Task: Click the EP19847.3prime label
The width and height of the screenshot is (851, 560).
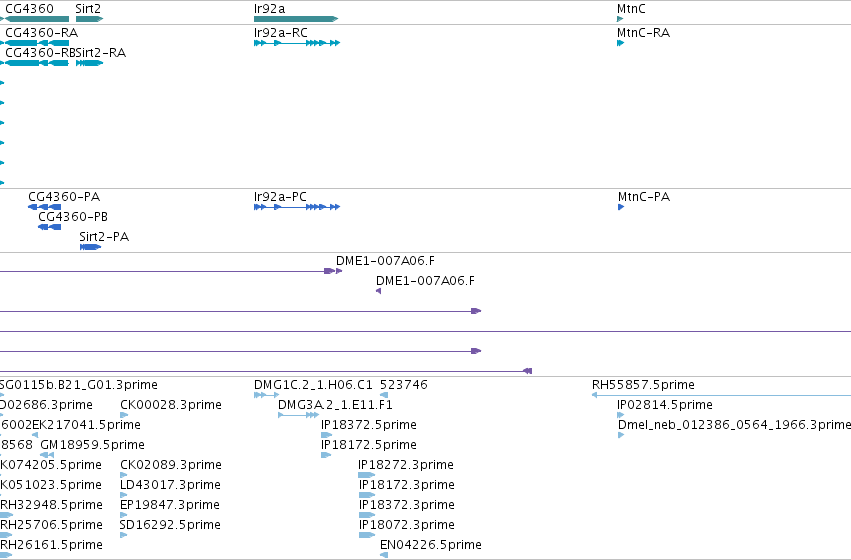Action: pos(170,505)
